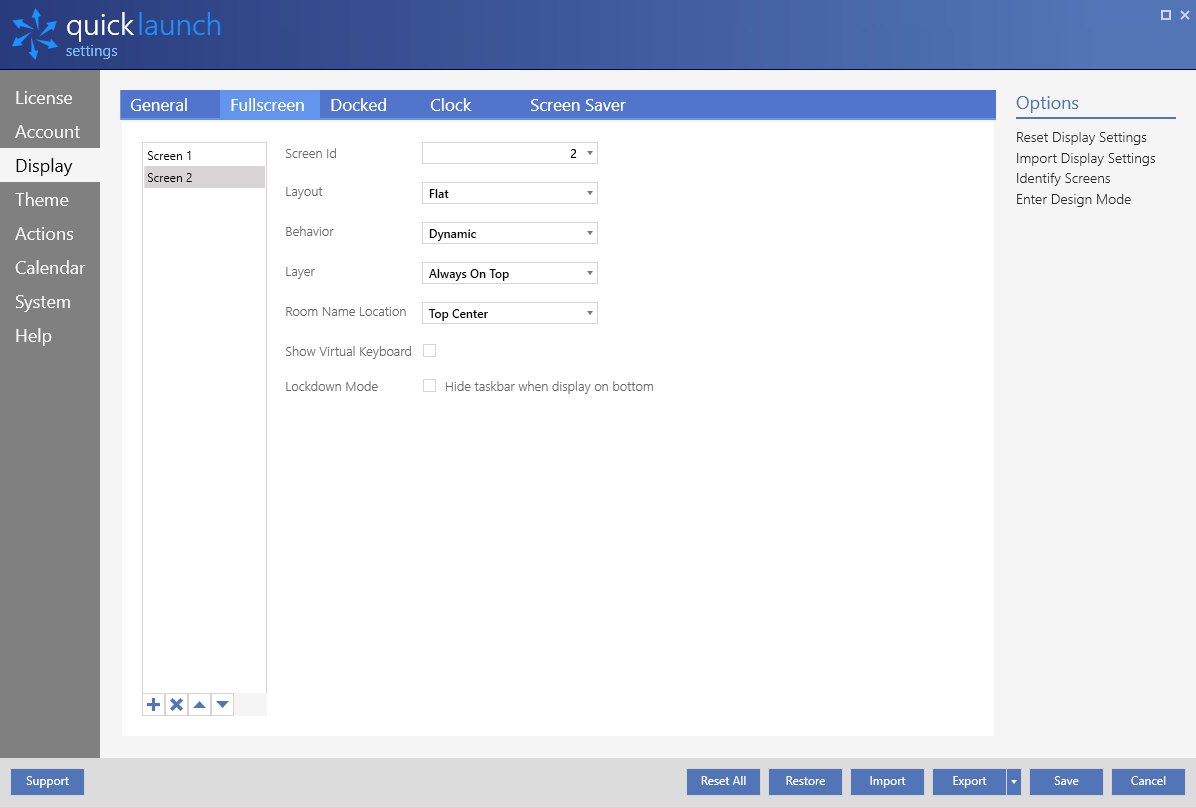
Task: Go to License section in sidebar
Action: click(x=50, y=98)
